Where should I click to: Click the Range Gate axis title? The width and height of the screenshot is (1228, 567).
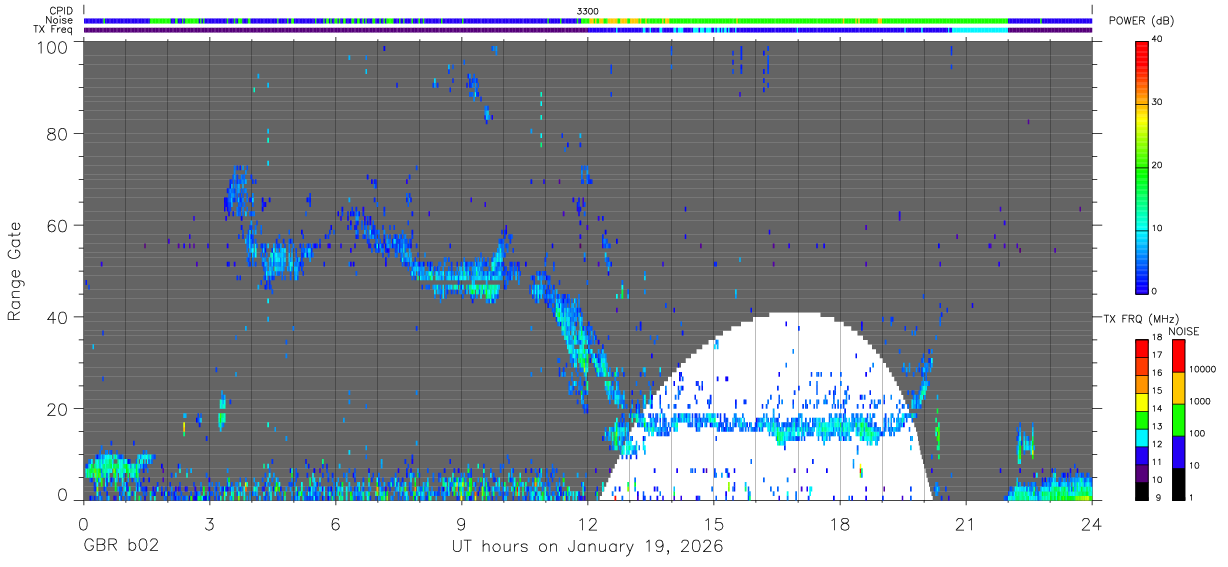pyautogui.click(x=15, y=272)
